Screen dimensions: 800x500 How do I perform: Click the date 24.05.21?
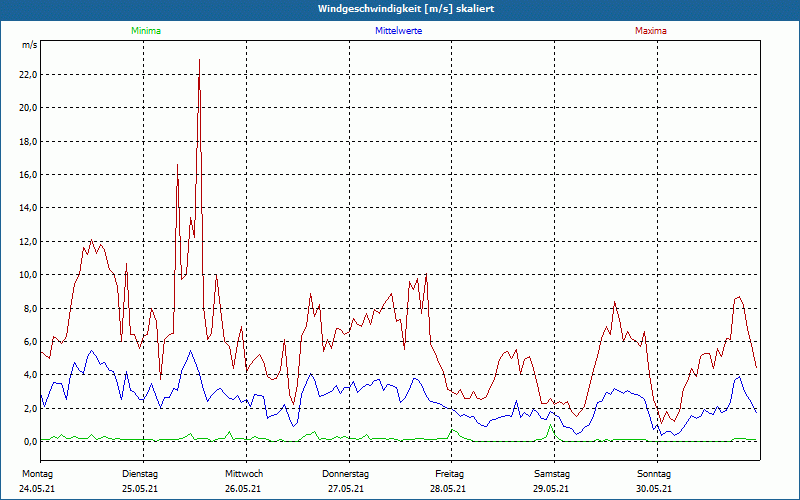[37, 489]
